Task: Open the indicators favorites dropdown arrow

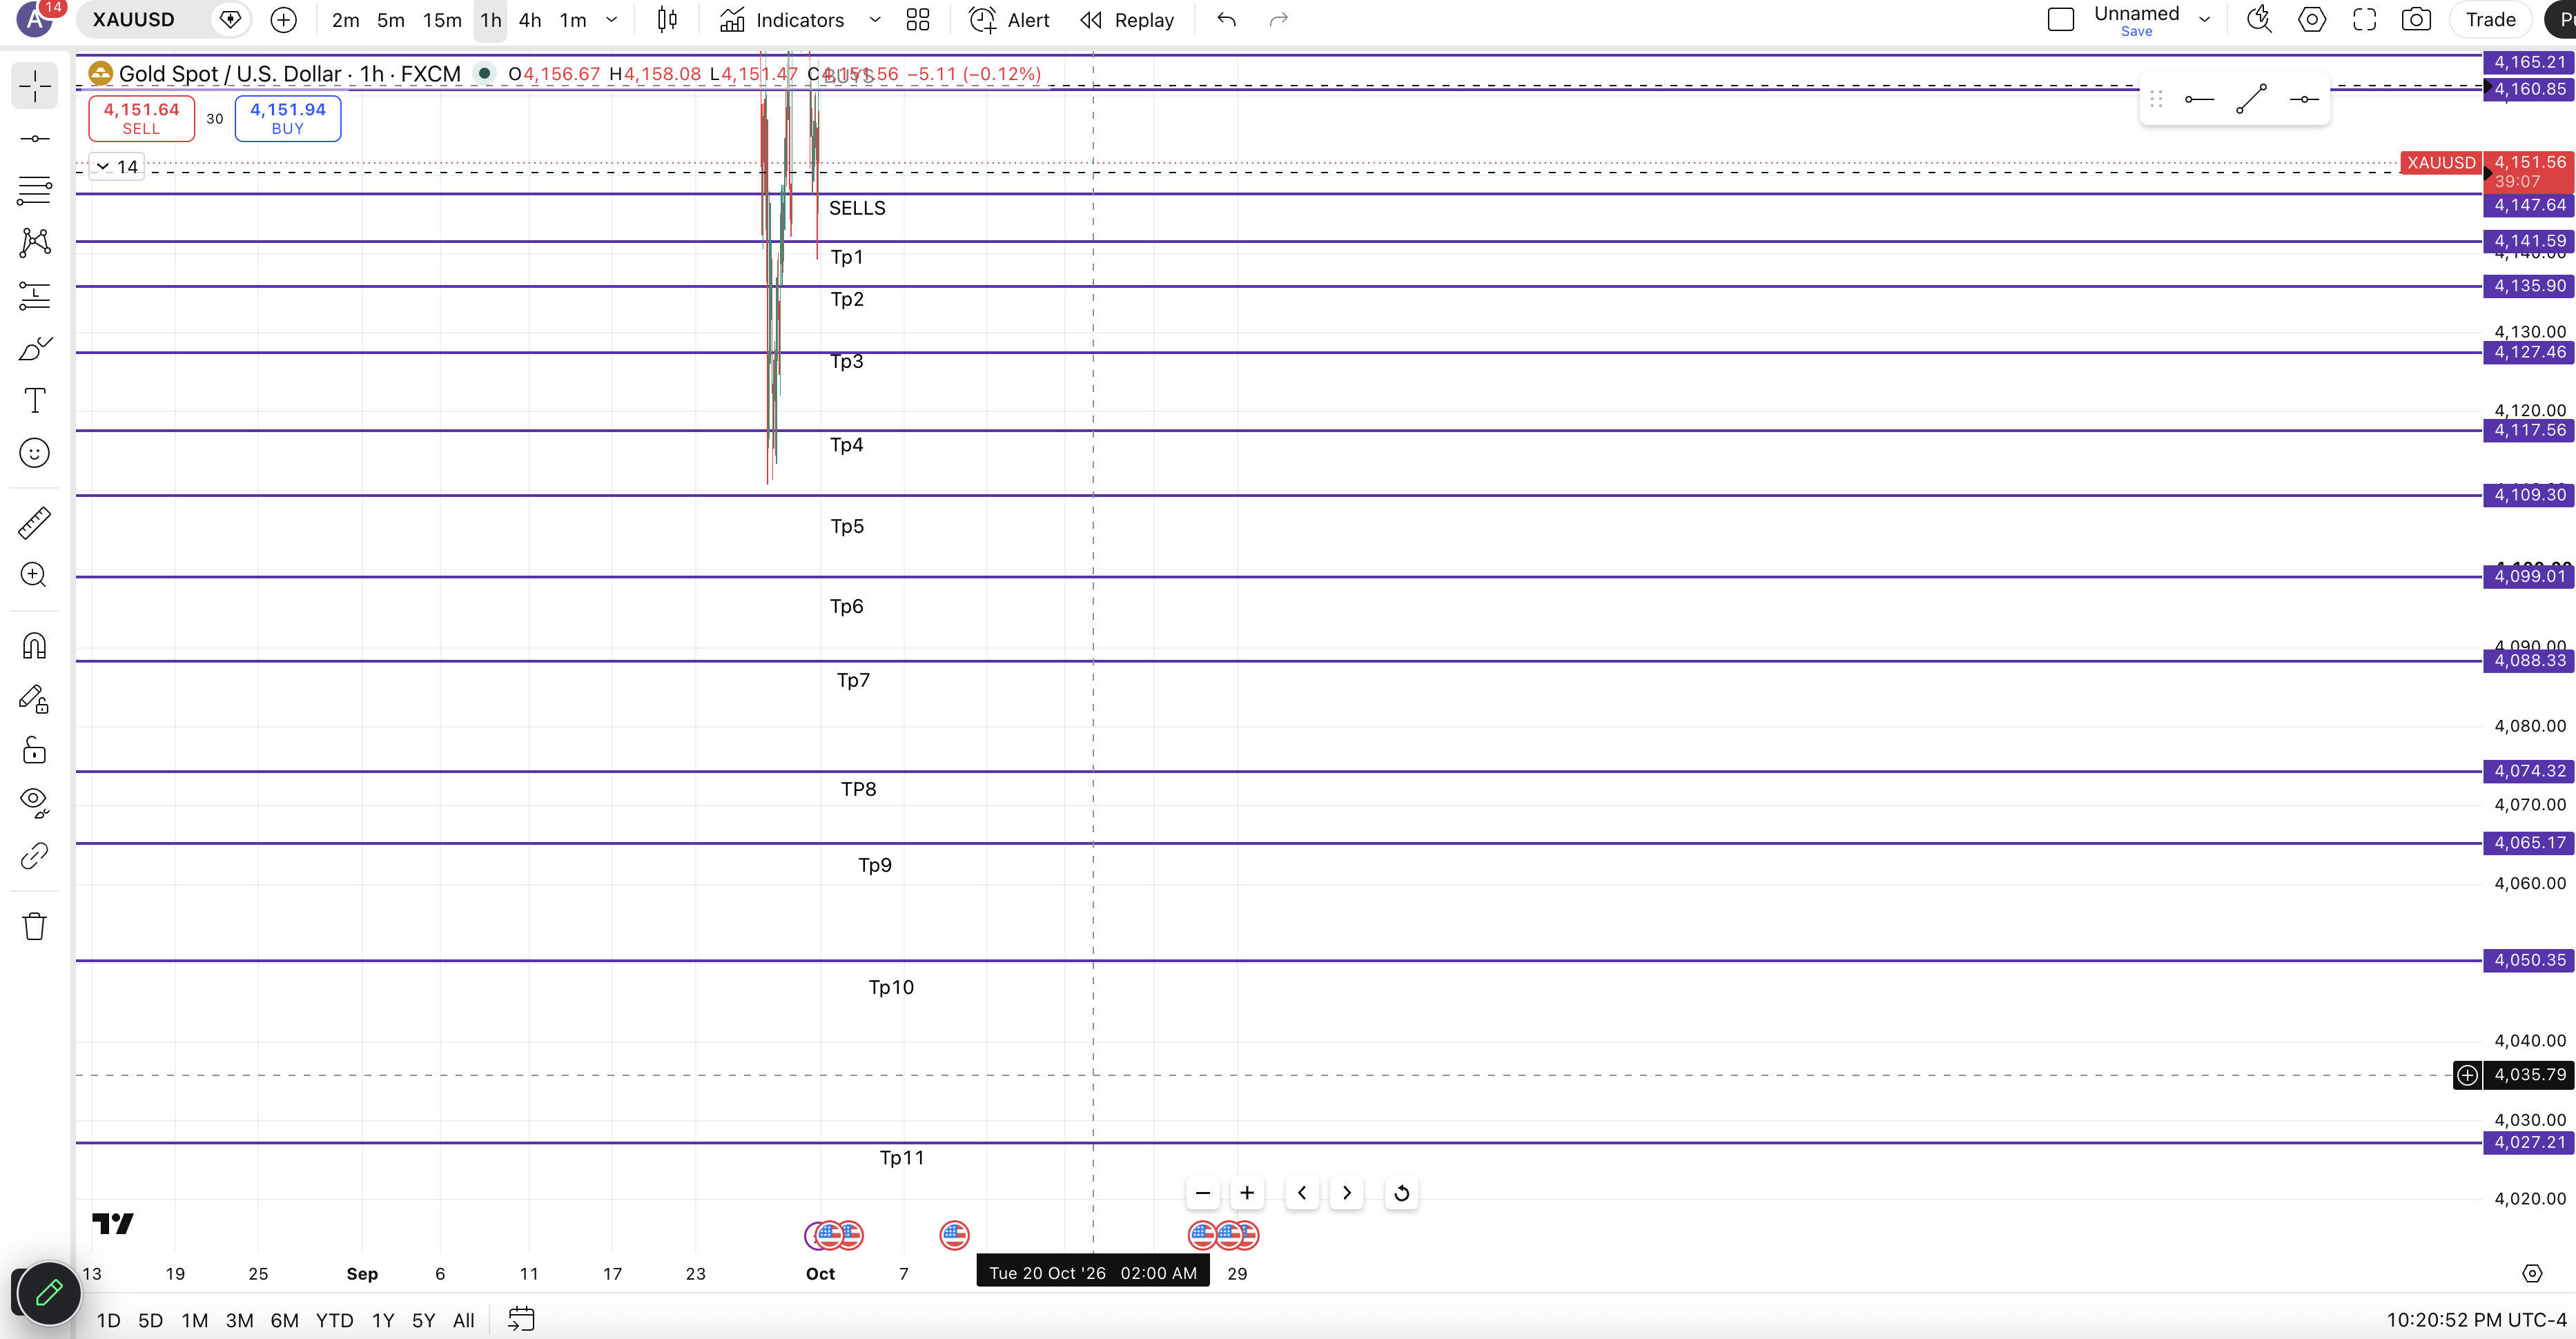Action: coord(875,20)
